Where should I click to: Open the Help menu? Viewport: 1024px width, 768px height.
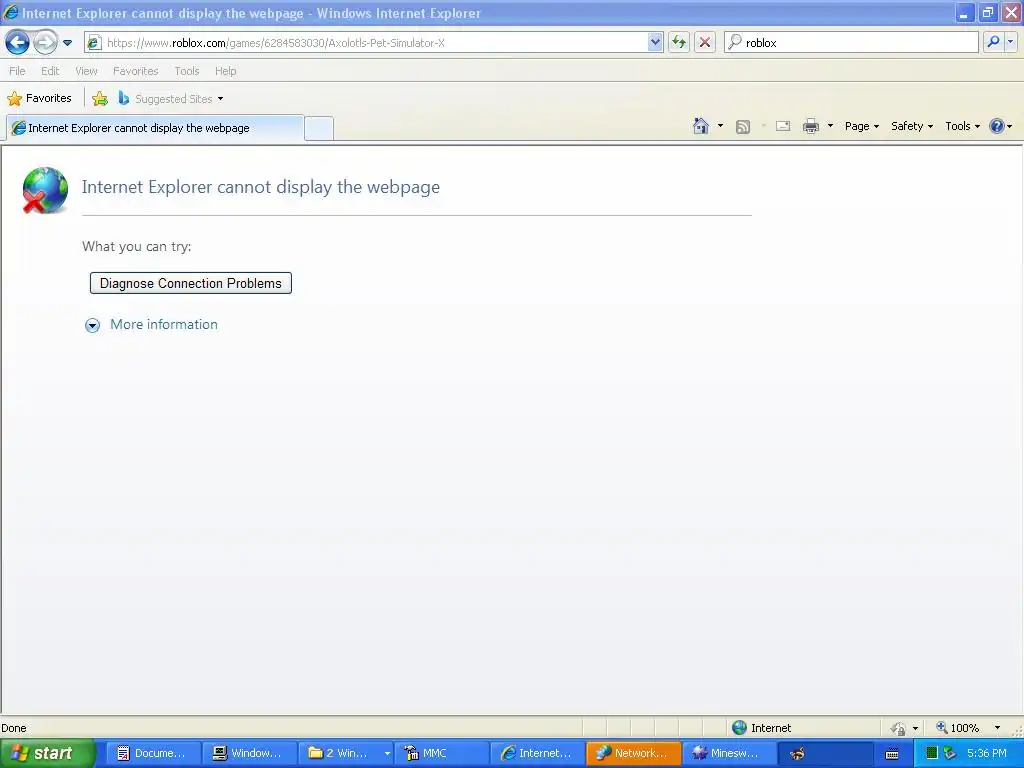click(225, 71)
